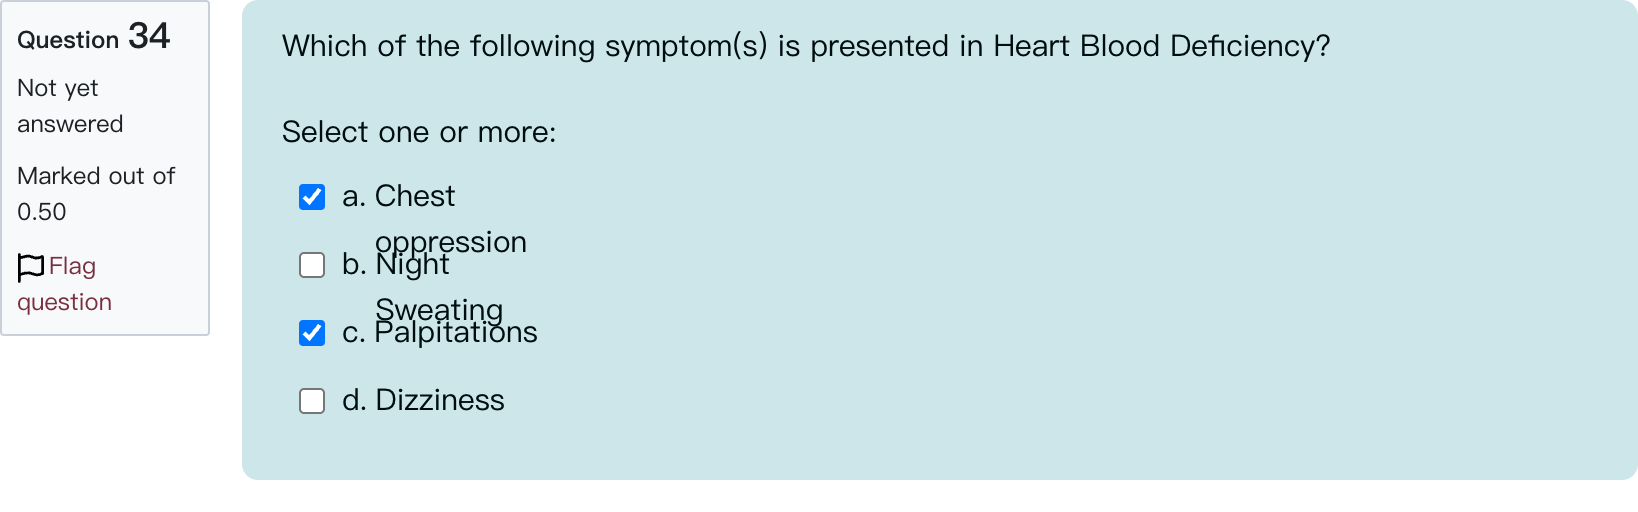Image resolution: width=1638 pixels, height=512 pixels.
Task: Uncheck the Palpitations checkbox
Action: click(x=312, y=333)
